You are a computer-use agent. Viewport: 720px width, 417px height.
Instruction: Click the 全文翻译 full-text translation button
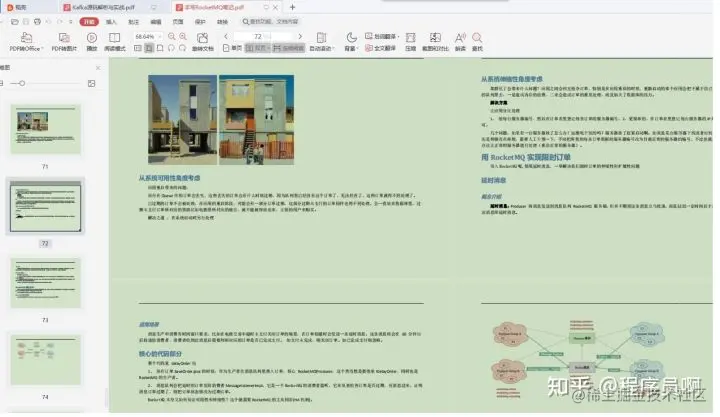click(380, 48)
